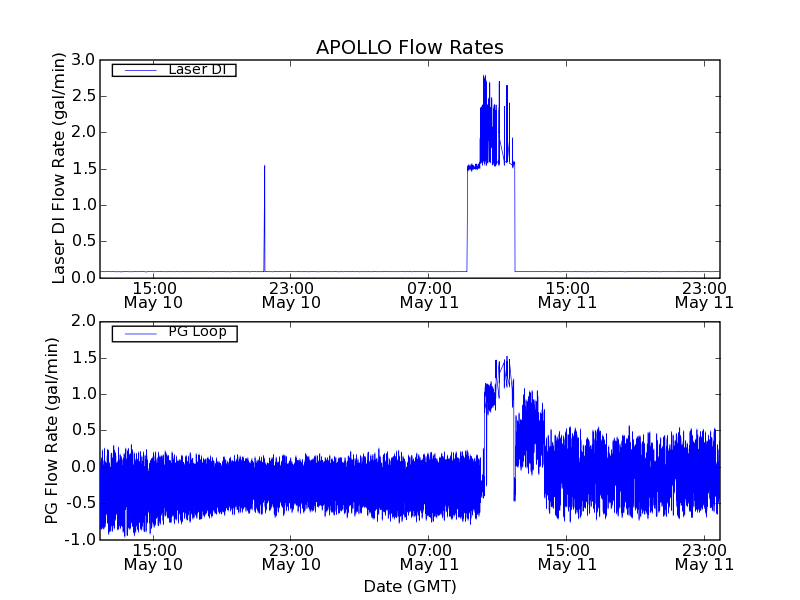Select 23:00 May 11 tick on the top plot

click(703, 294)
